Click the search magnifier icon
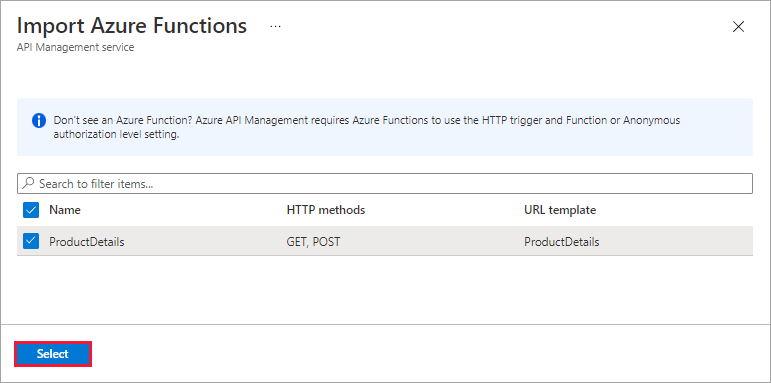The width and height of the screenshot is (771, 383). tap(29, 183)
